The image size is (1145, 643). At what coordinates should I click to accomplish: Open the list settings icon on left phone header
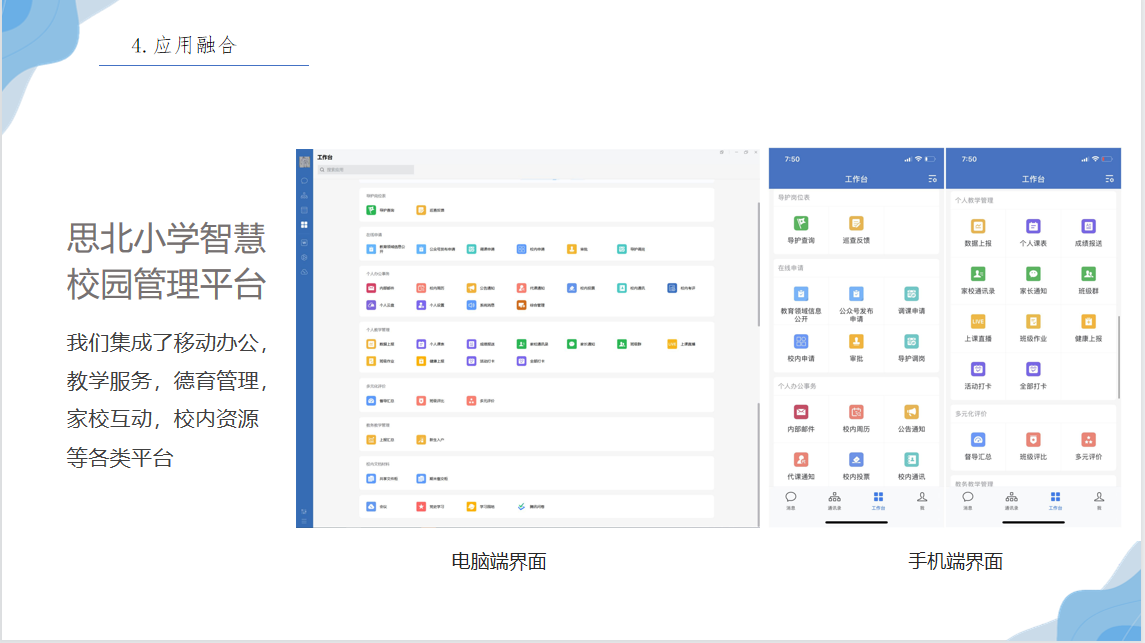click(932, 179)
